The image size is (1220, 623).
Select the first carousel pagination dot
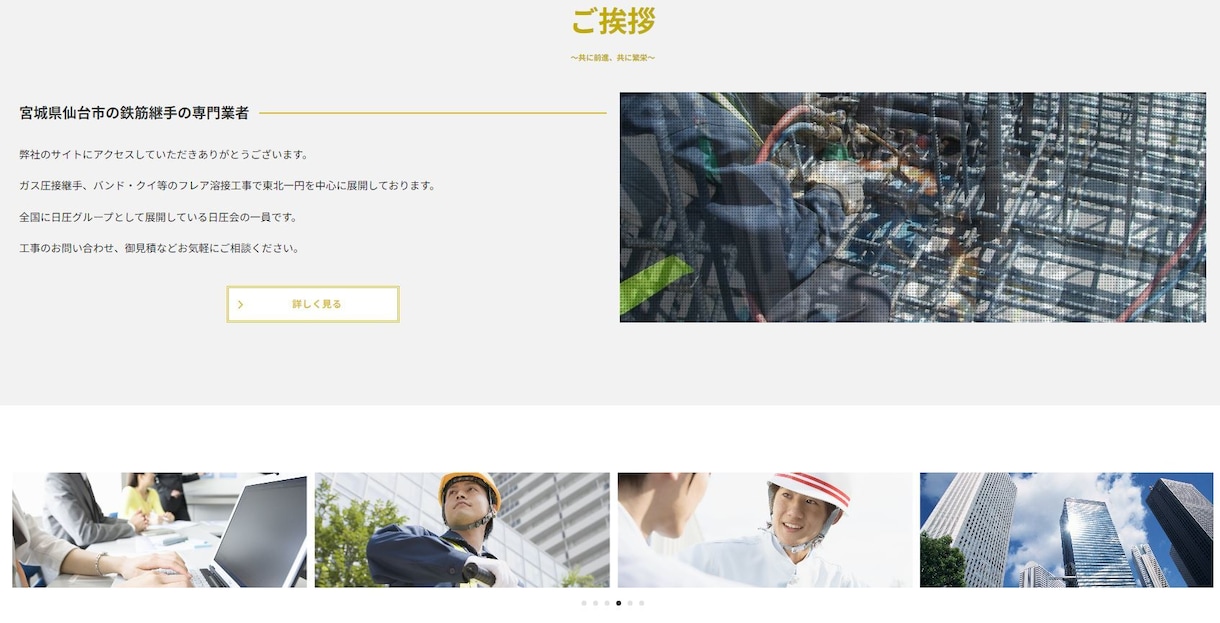pyautogui.click(x=584, y=603)
